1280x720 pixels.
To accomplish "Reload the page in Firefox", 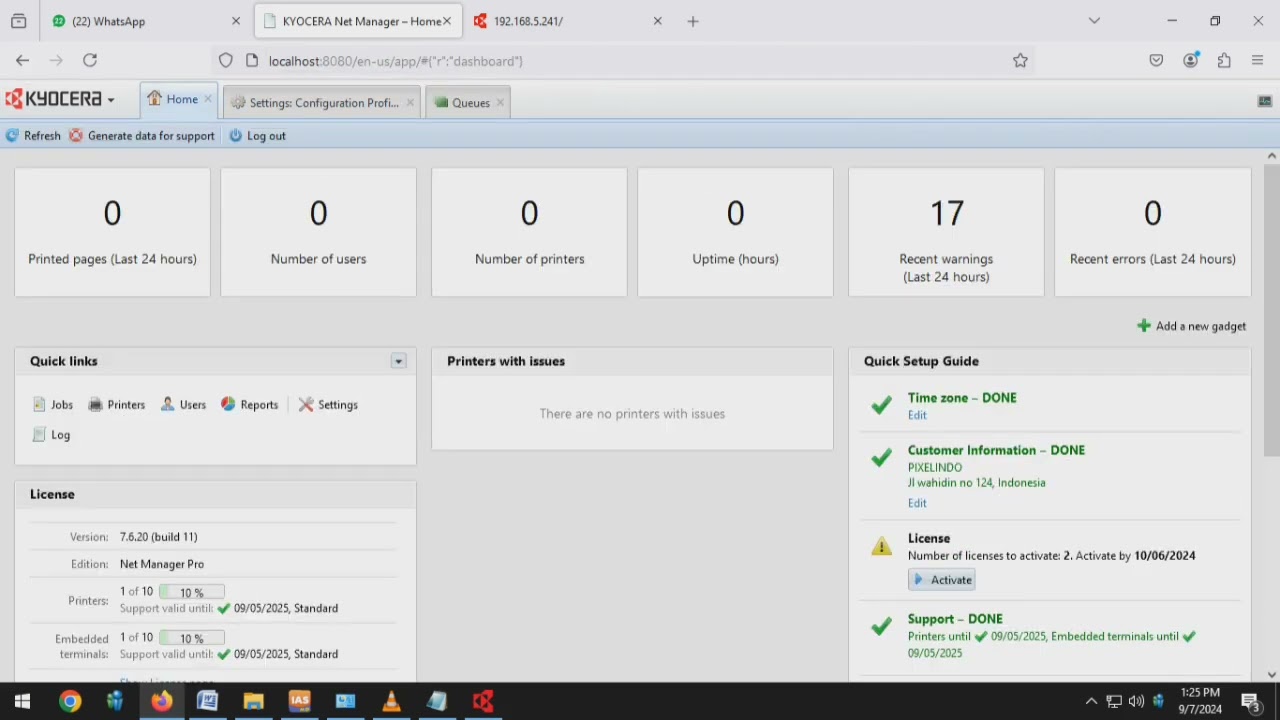I will pyautogui.click(x=90, y=61).
